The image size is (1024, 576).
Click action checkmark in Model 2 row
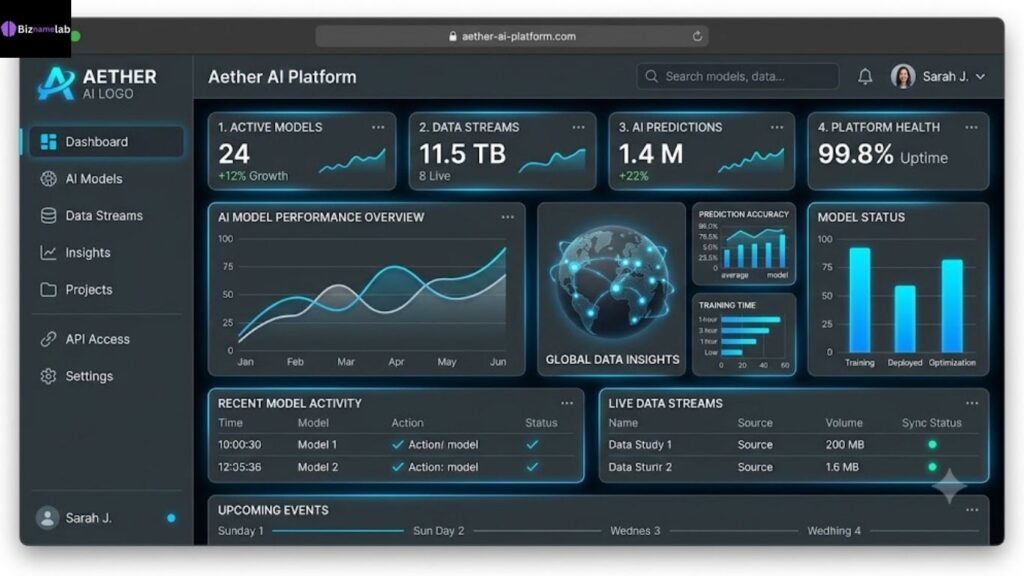pyautogui.click(x=397, y=467)
